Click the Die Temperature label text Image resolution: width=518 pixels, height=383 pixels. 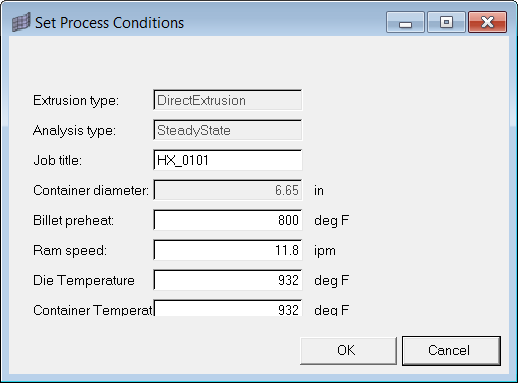[x=84, y=280]
